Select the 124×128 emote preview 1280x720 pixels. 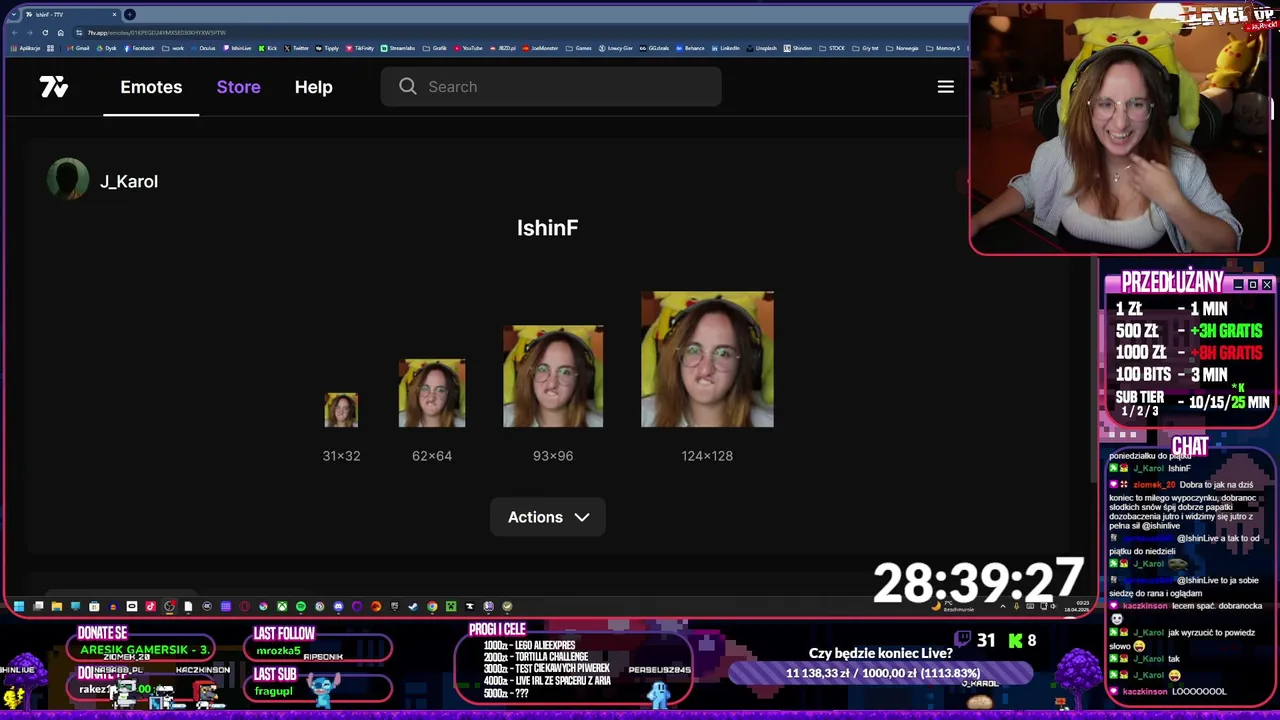click(x=707, y=359)
